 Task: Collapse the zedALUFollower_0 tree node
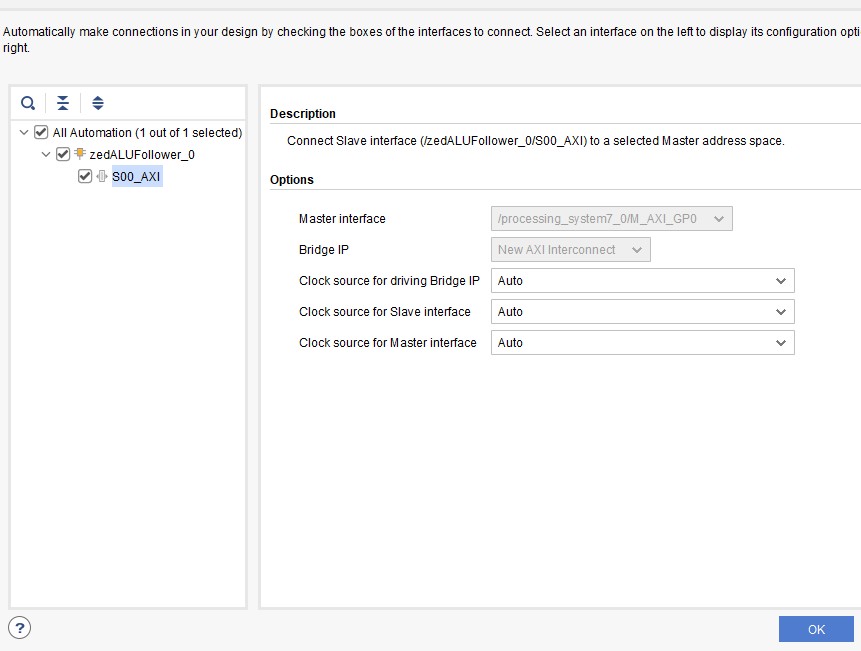[46, 154]
